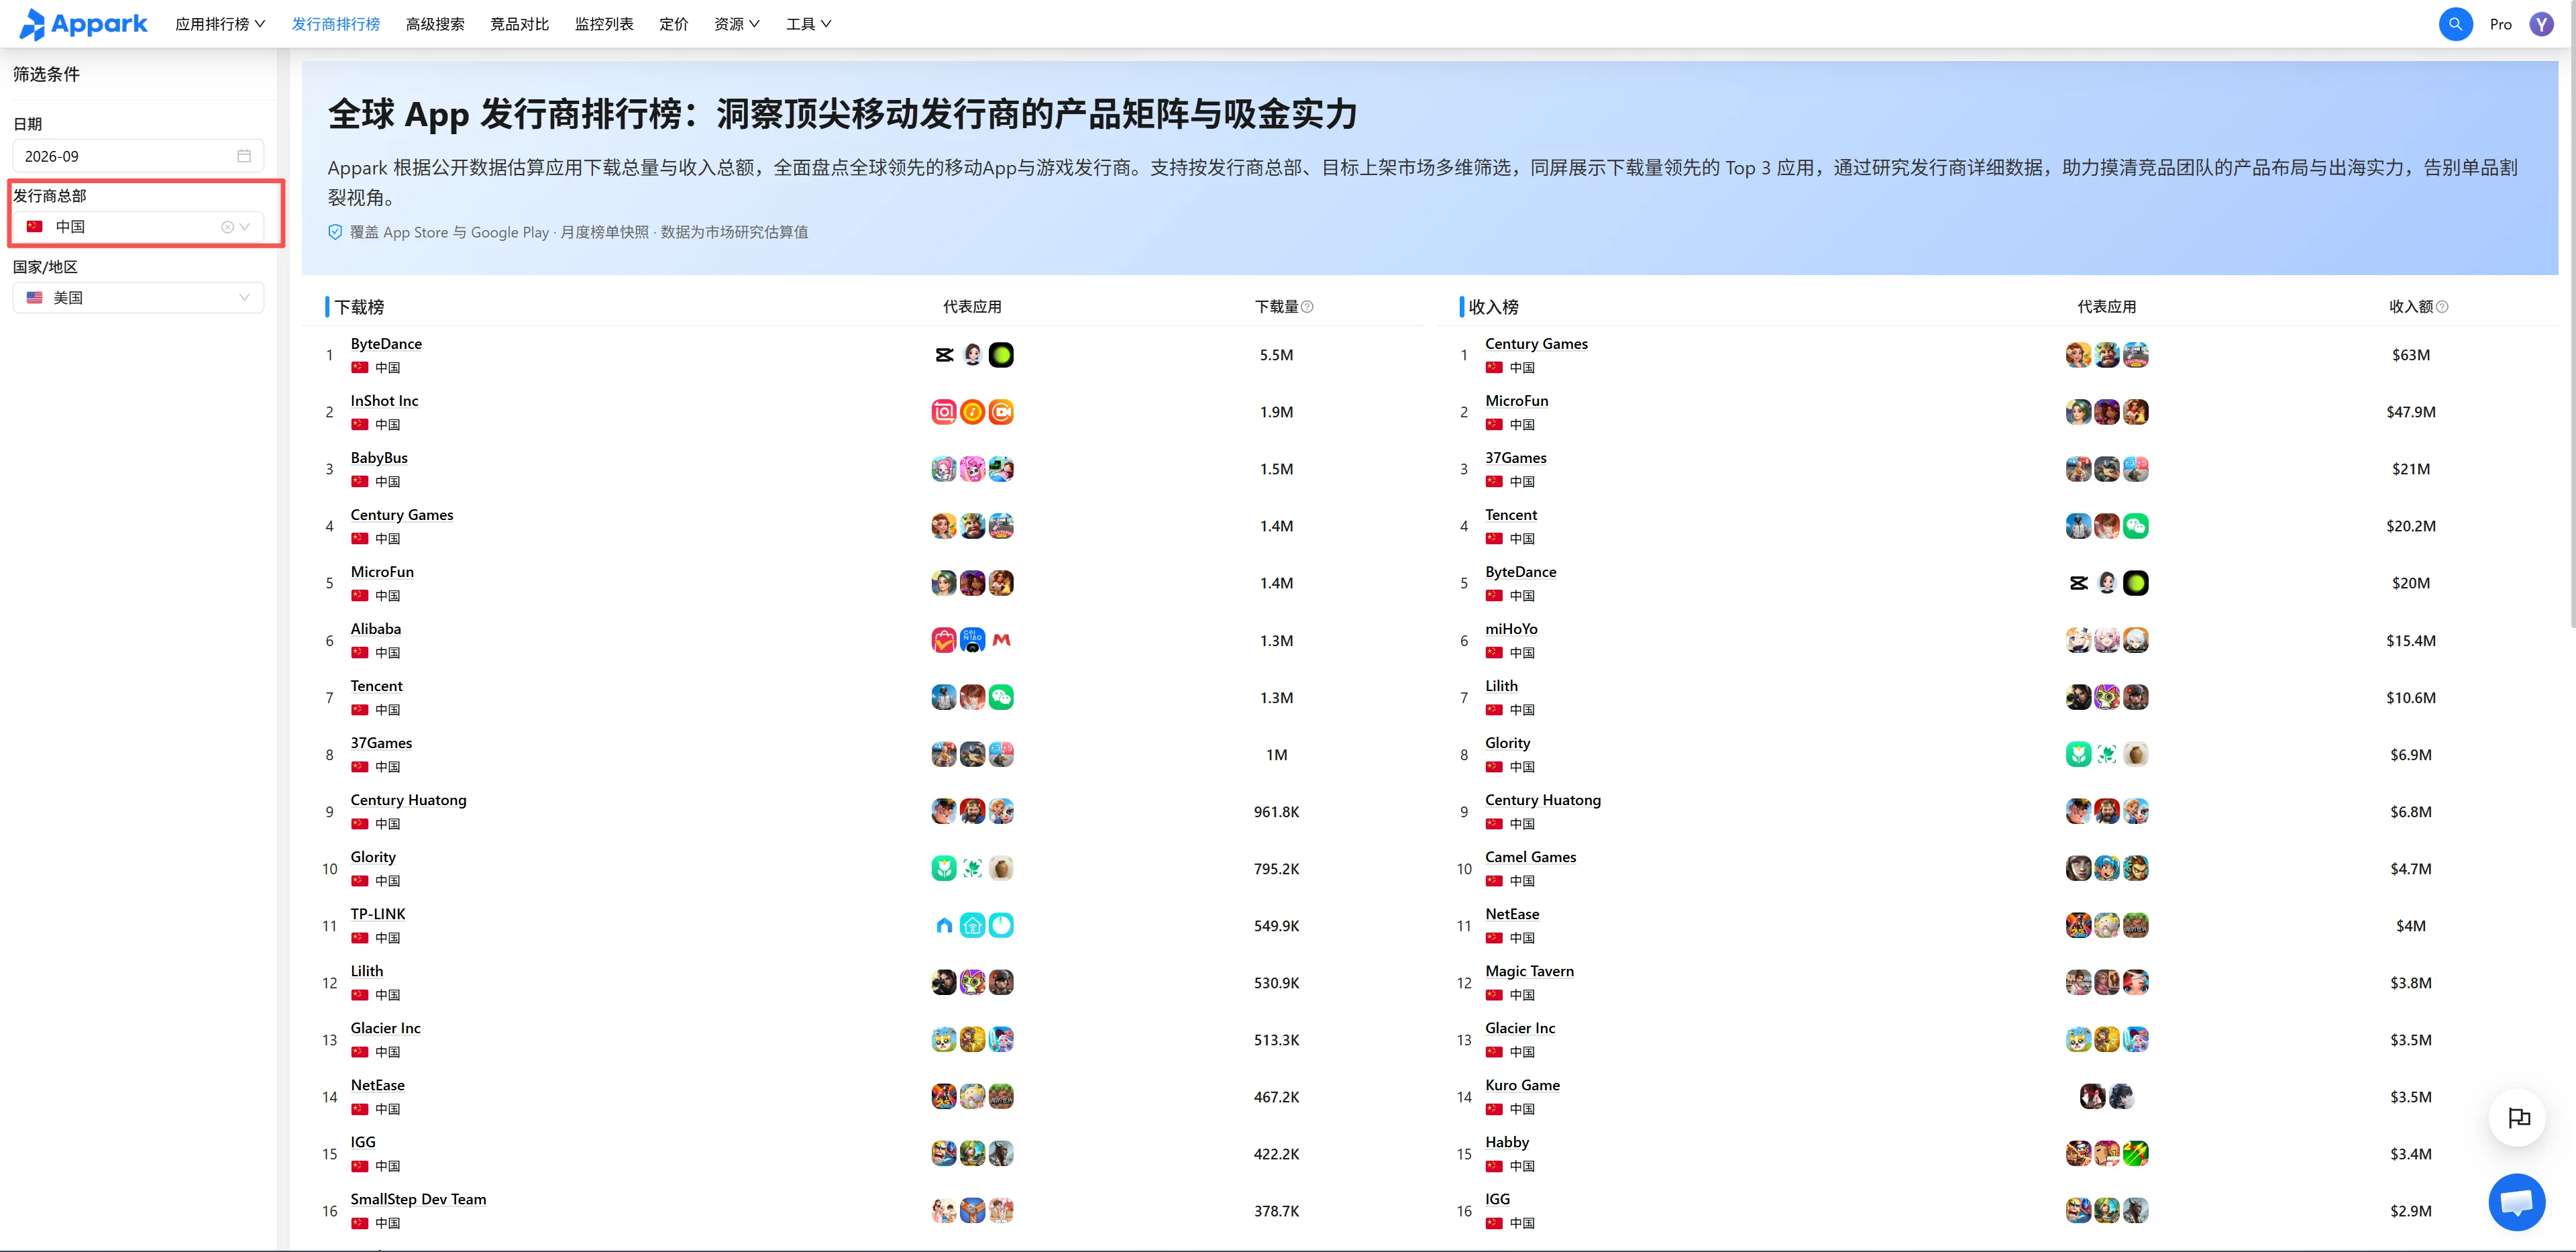The height and width of the screenshot is (1252, 2576).
Task: Click the Pro label in header
Action: tap(2500, 24)
